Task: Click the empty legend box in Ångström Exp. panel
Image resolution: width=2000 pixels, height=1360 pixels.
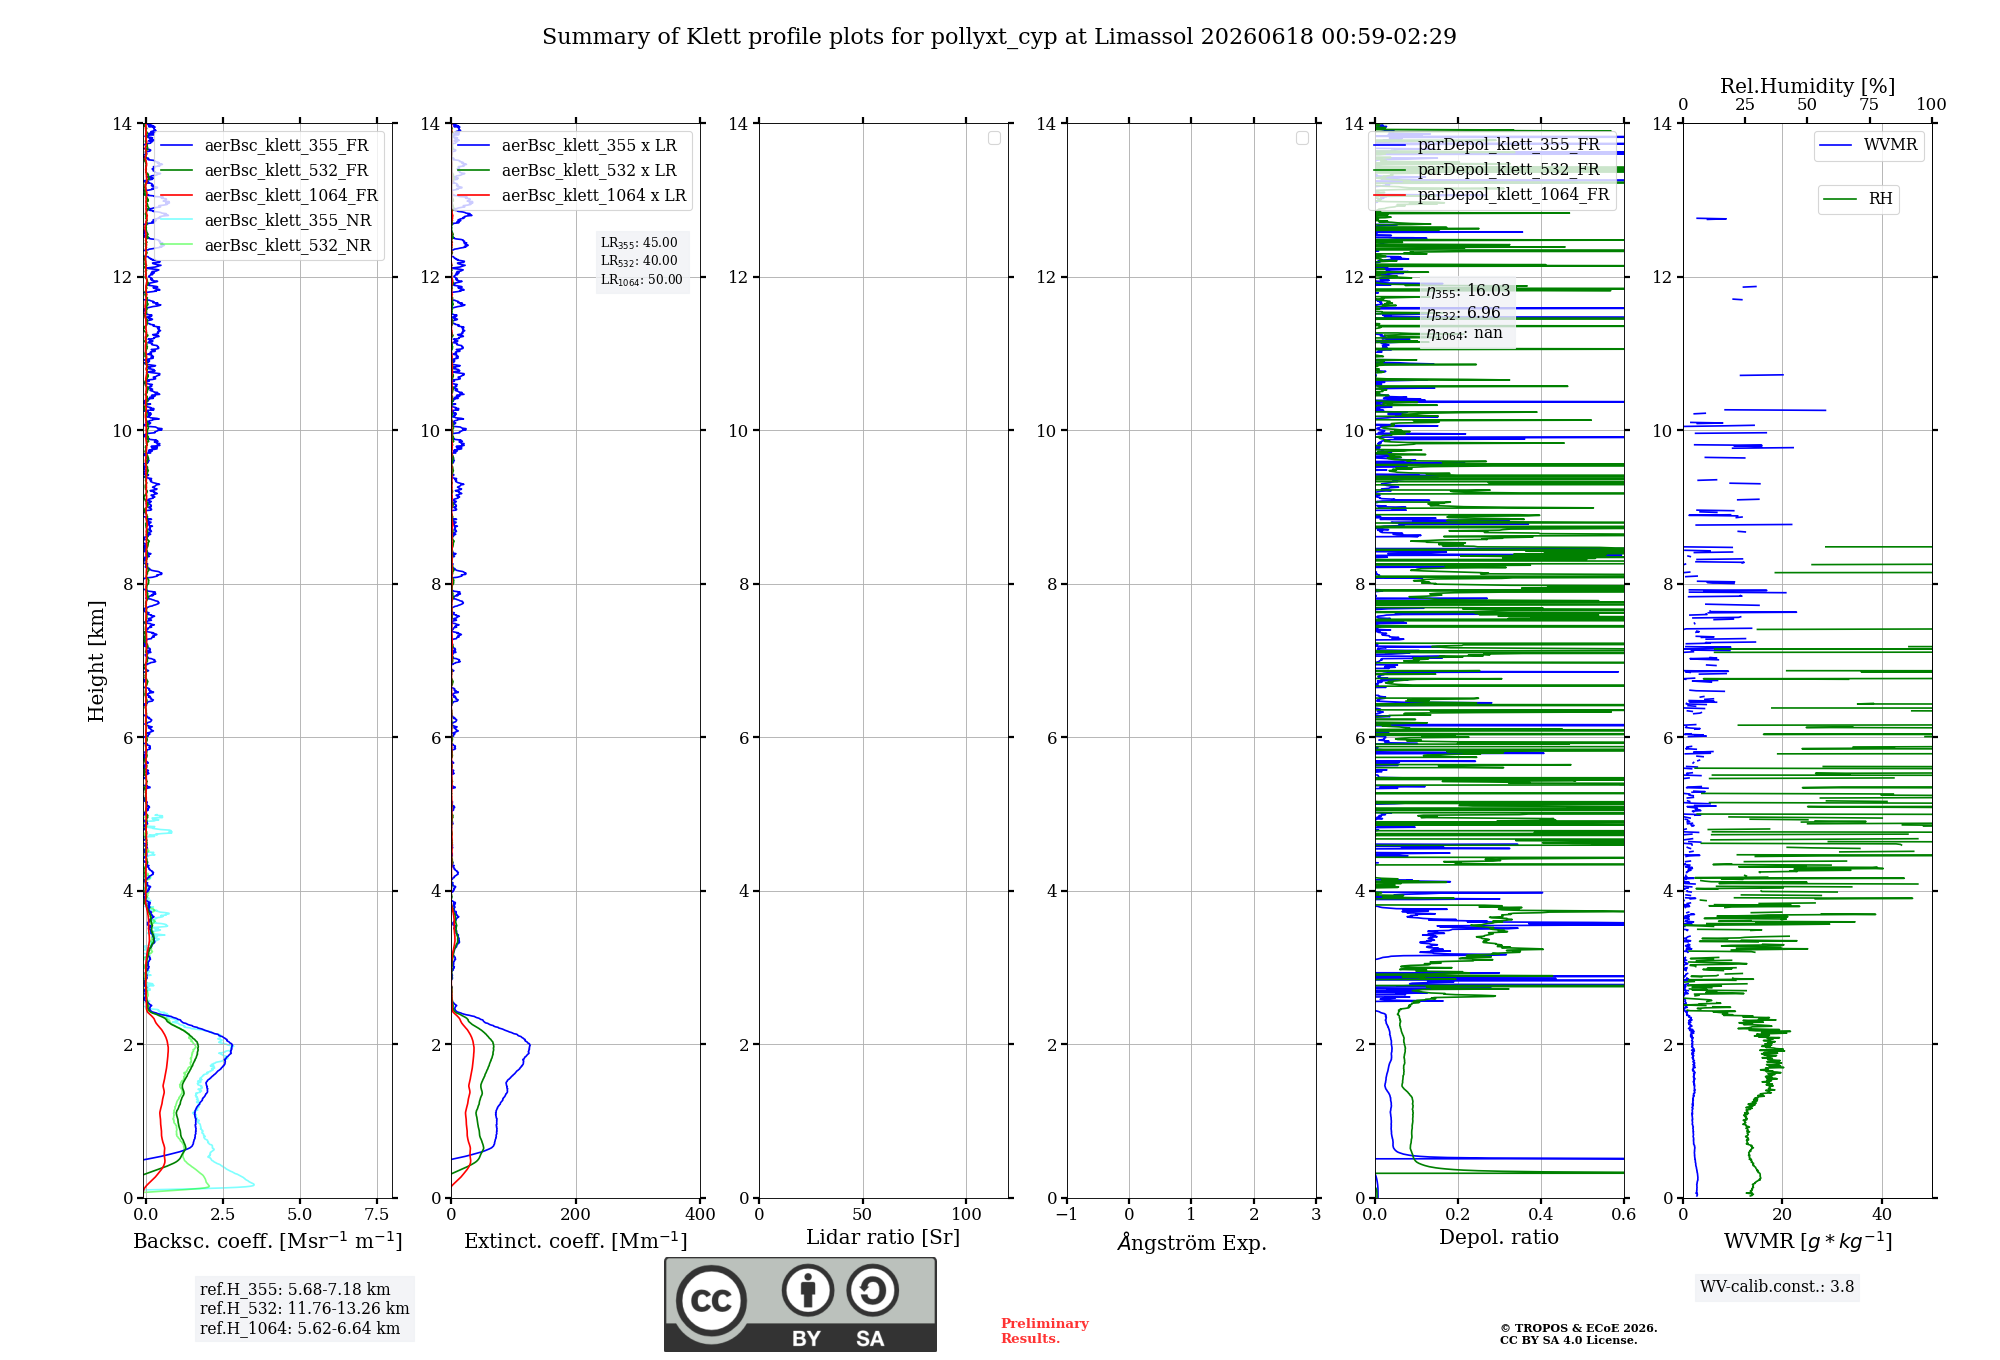Action: [x=1302, y=138]
